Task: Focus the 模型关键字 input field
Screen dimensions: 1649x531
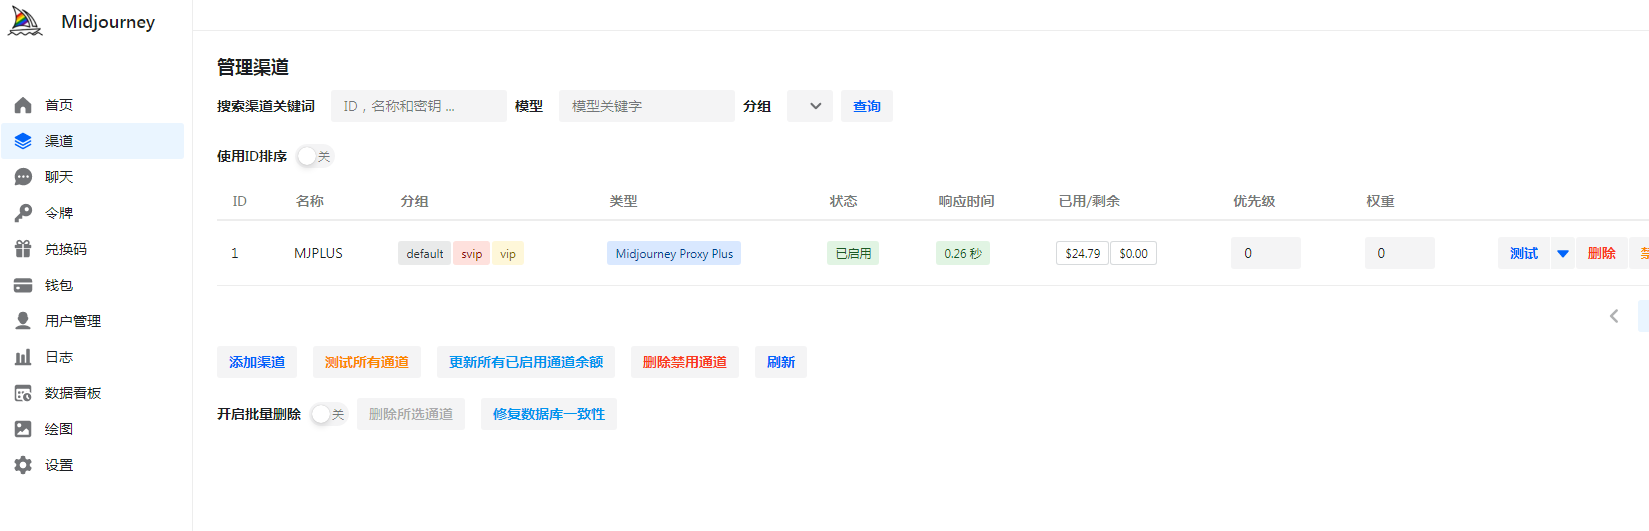Action: pyautogui.click(x=647, y=106)
